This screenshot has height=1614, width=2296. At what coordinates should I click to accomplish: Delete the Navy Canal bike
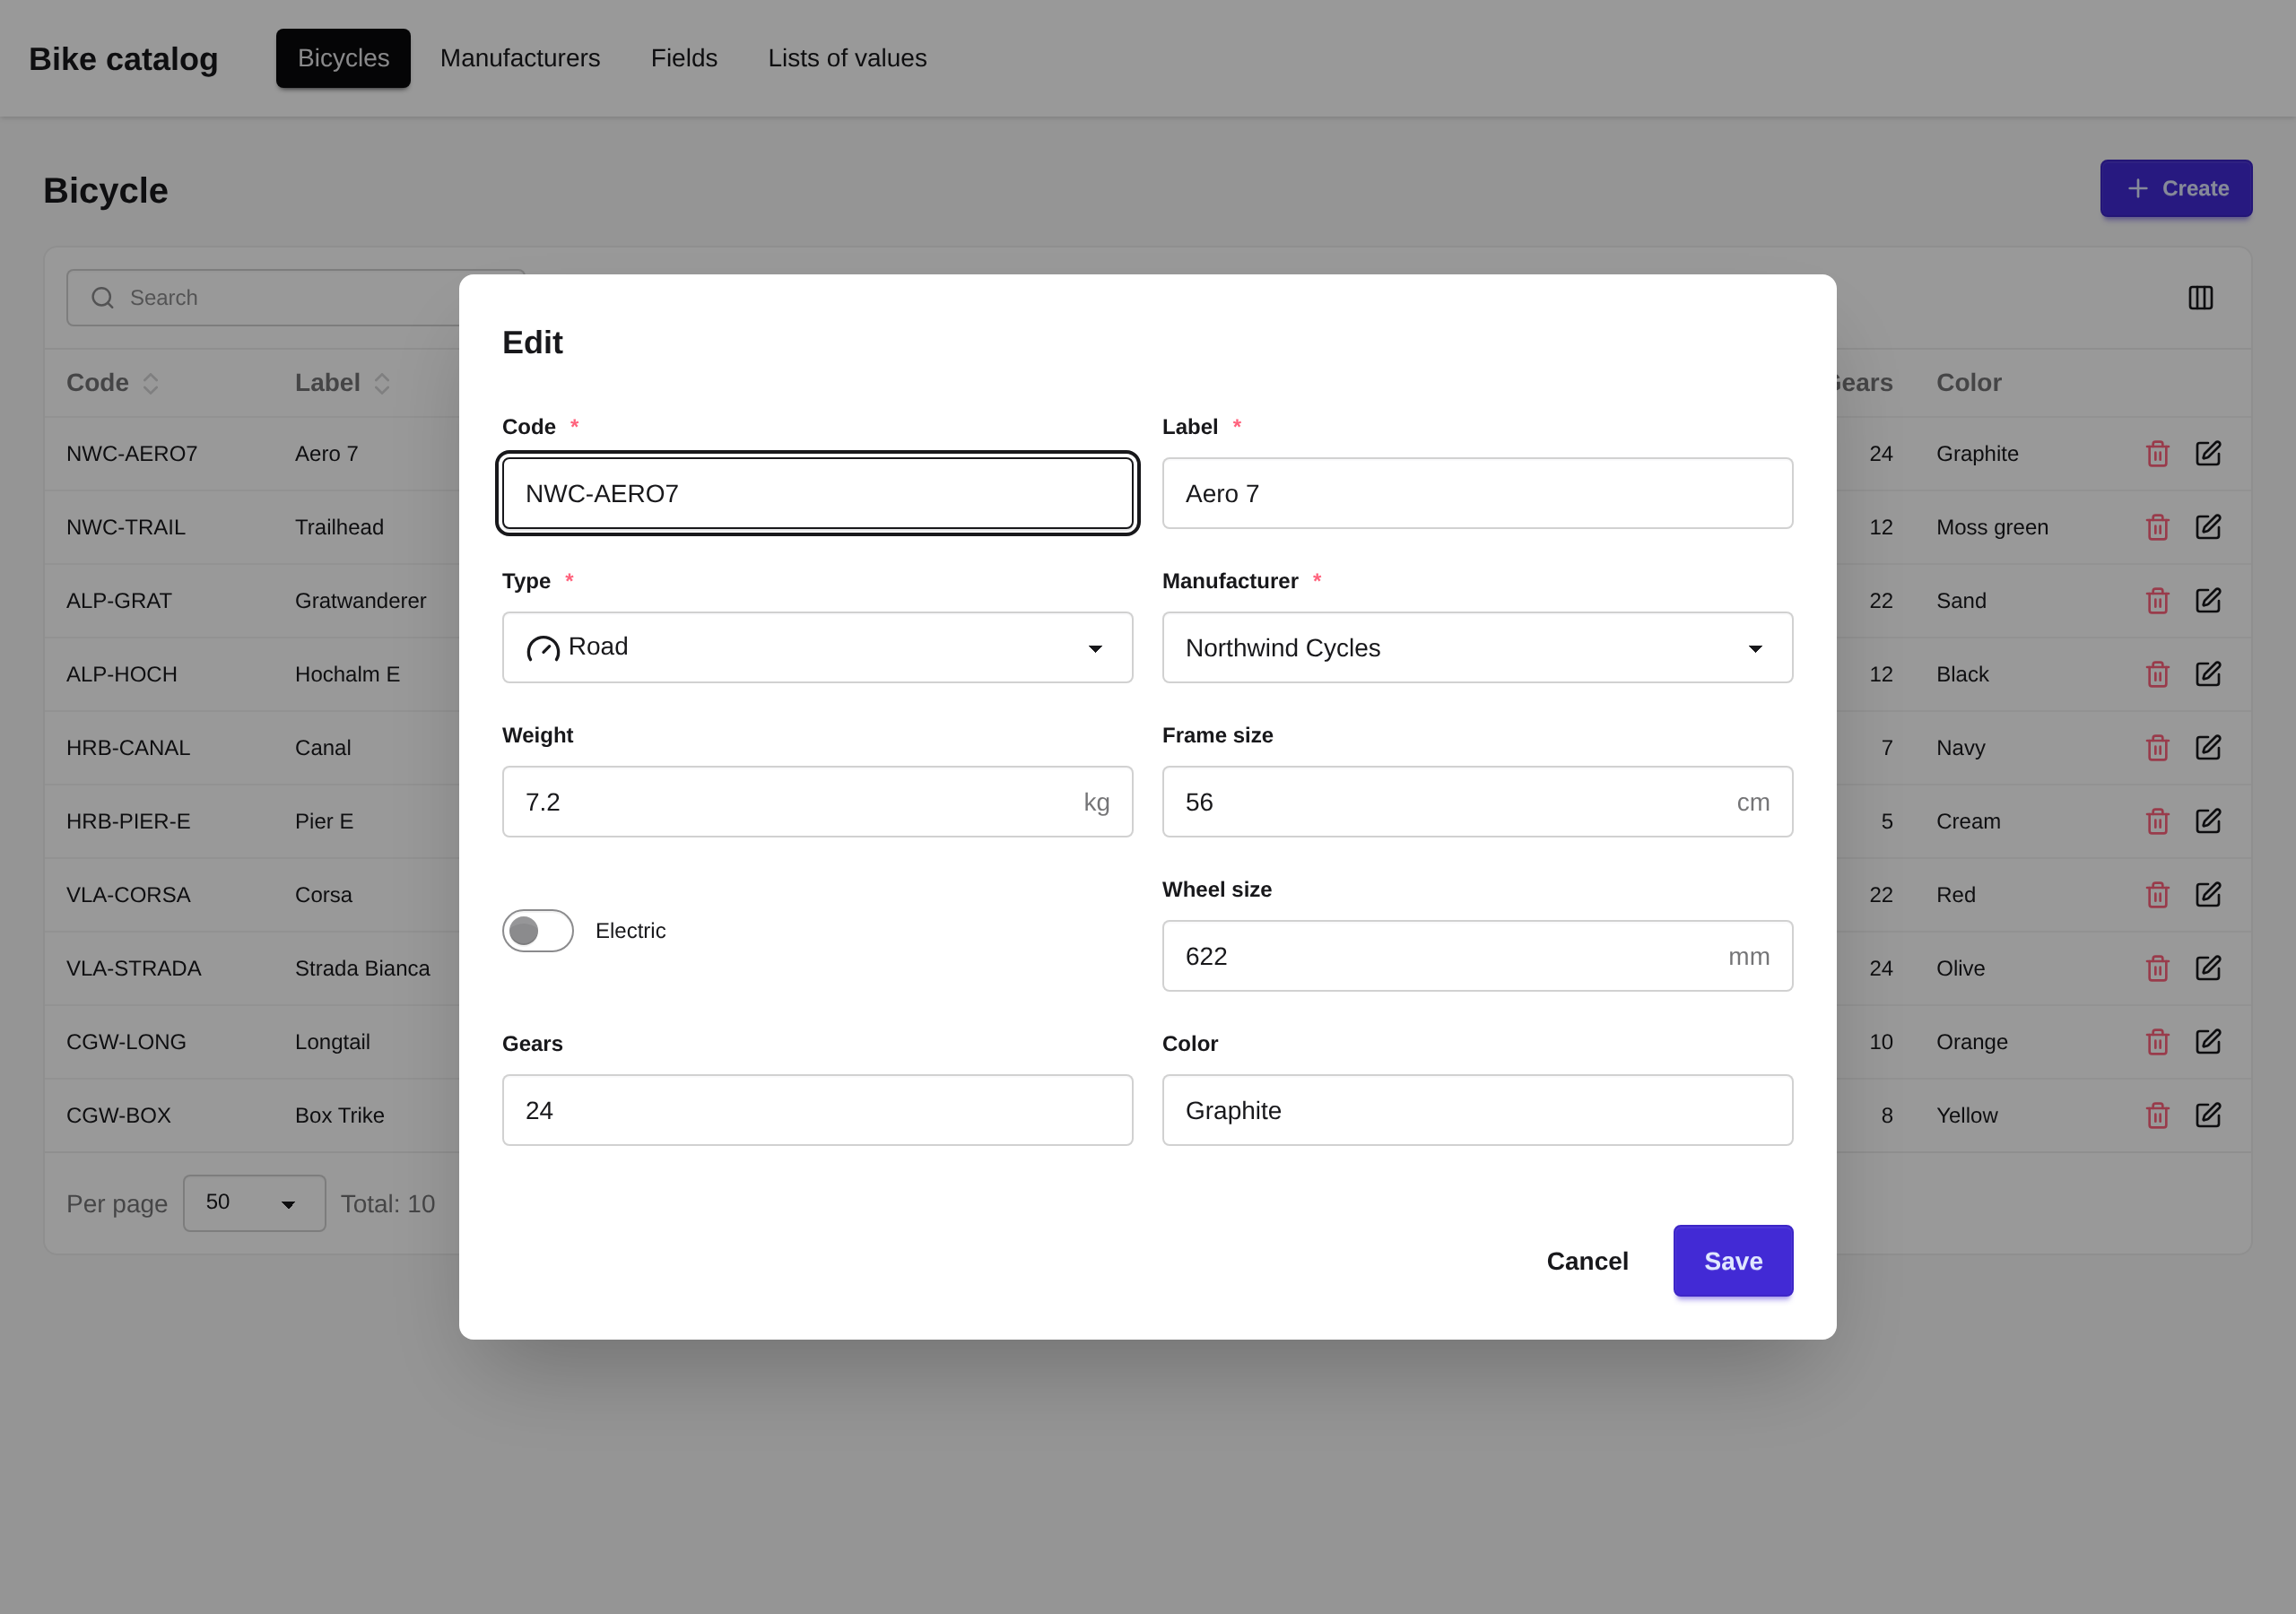pyautogui.click(x=2157, y=748)
